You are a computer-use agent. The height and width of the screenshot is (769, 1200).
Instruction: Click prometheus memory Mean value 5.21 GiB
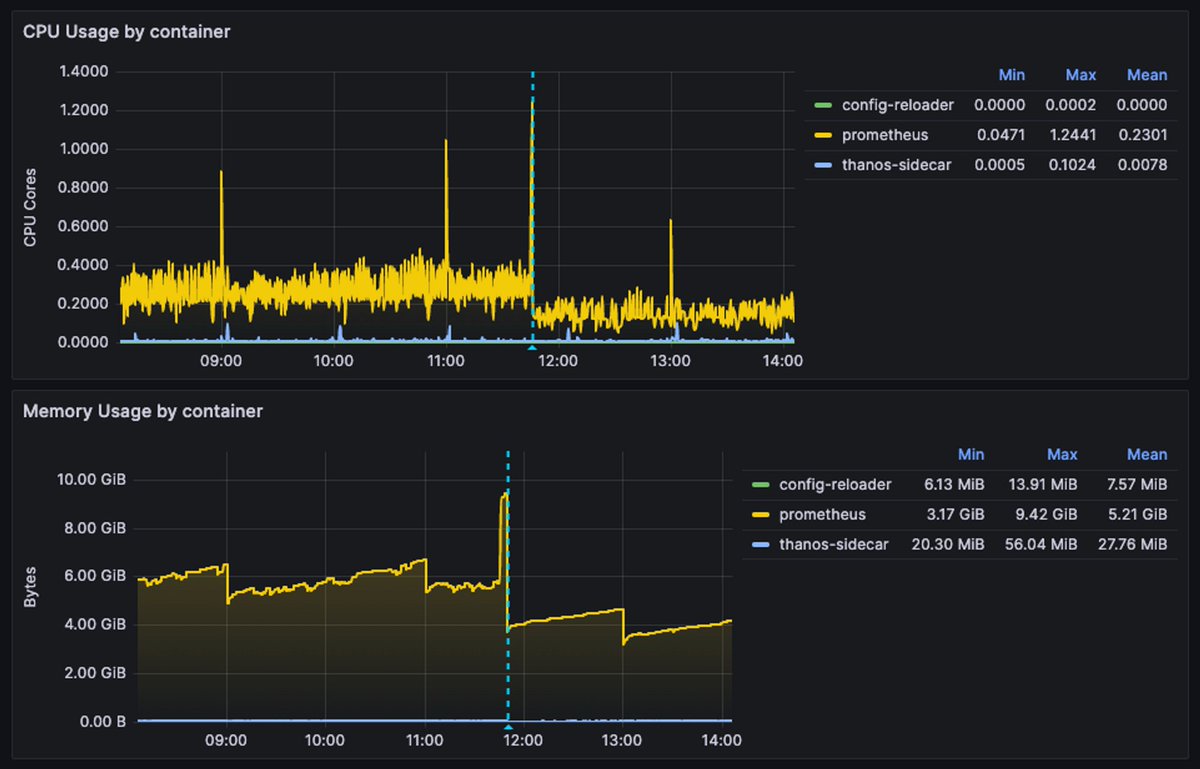pos(1136,514)
